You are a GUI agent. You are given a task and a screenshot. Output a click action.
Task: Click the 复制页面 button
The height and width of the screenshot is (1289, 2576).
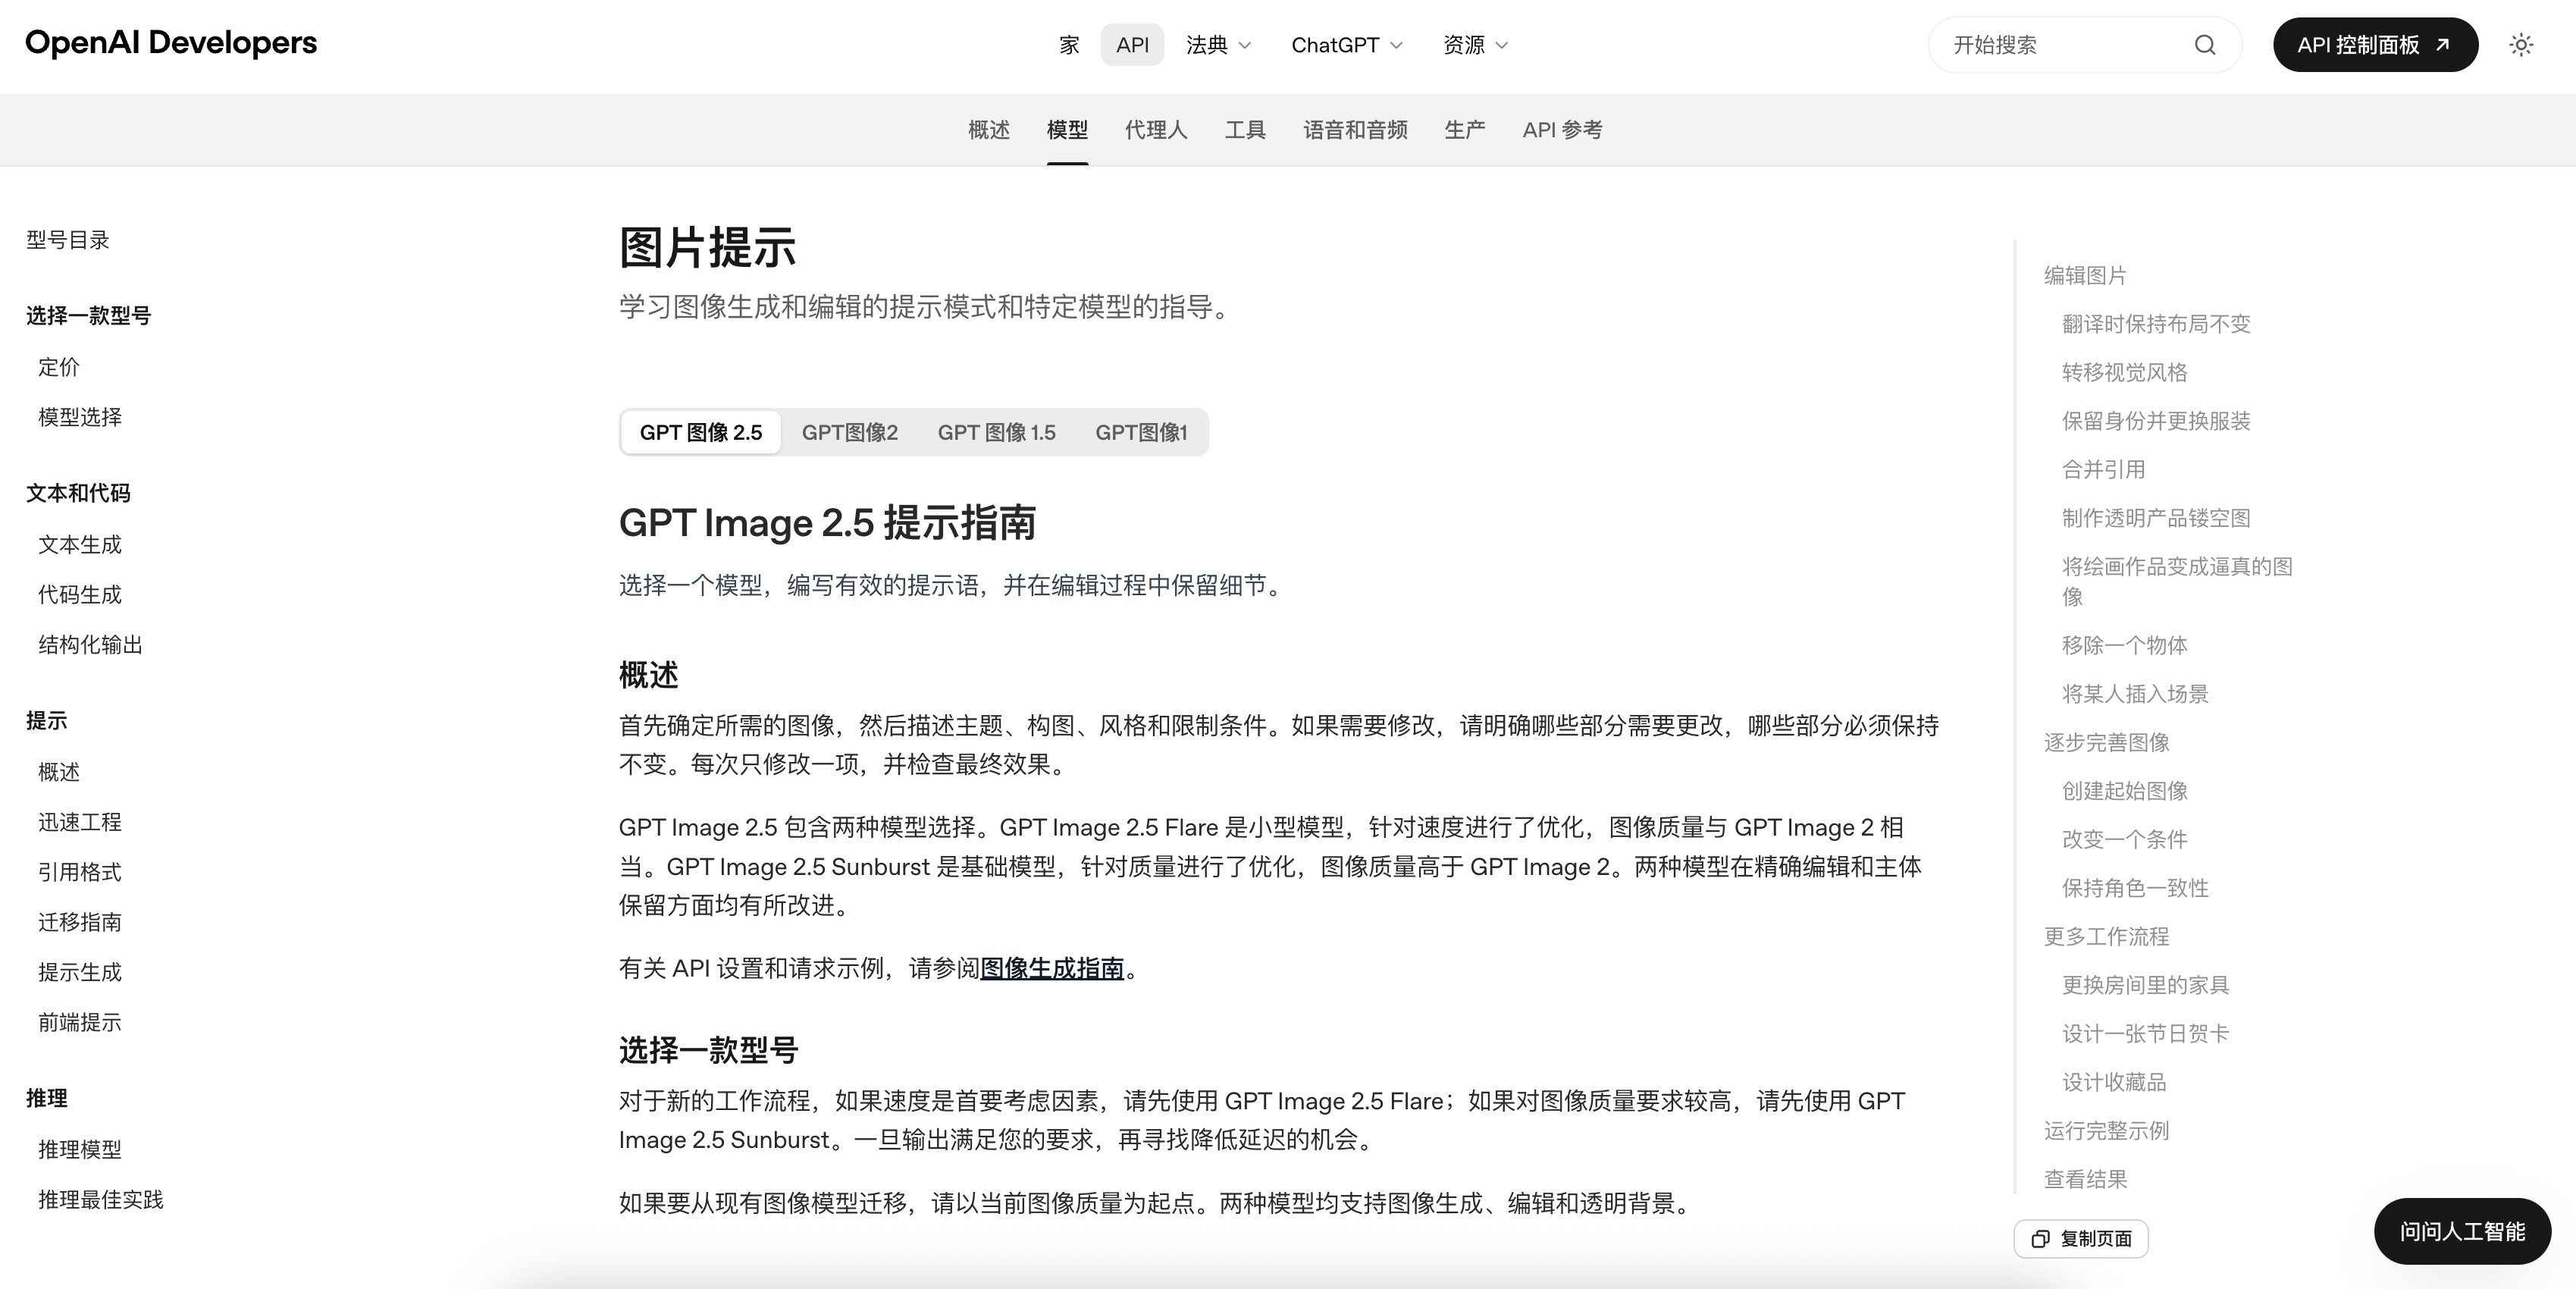coord(2081,1239)
